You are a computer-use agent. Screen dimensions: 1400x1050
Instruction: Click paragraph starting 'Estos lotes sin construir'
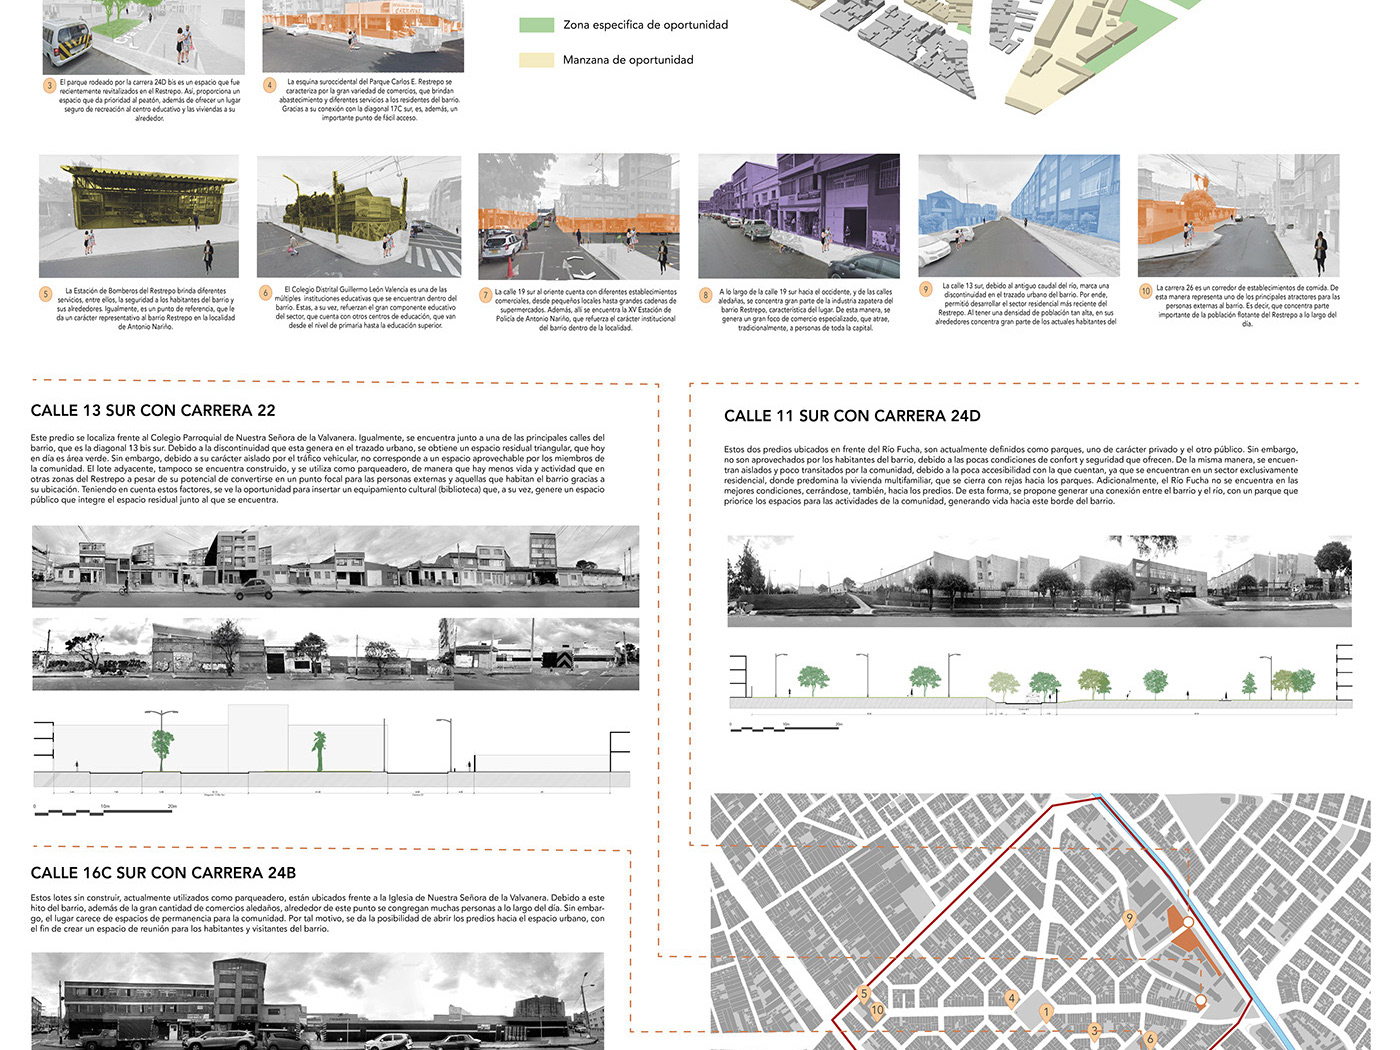click(x=317, y=913)
